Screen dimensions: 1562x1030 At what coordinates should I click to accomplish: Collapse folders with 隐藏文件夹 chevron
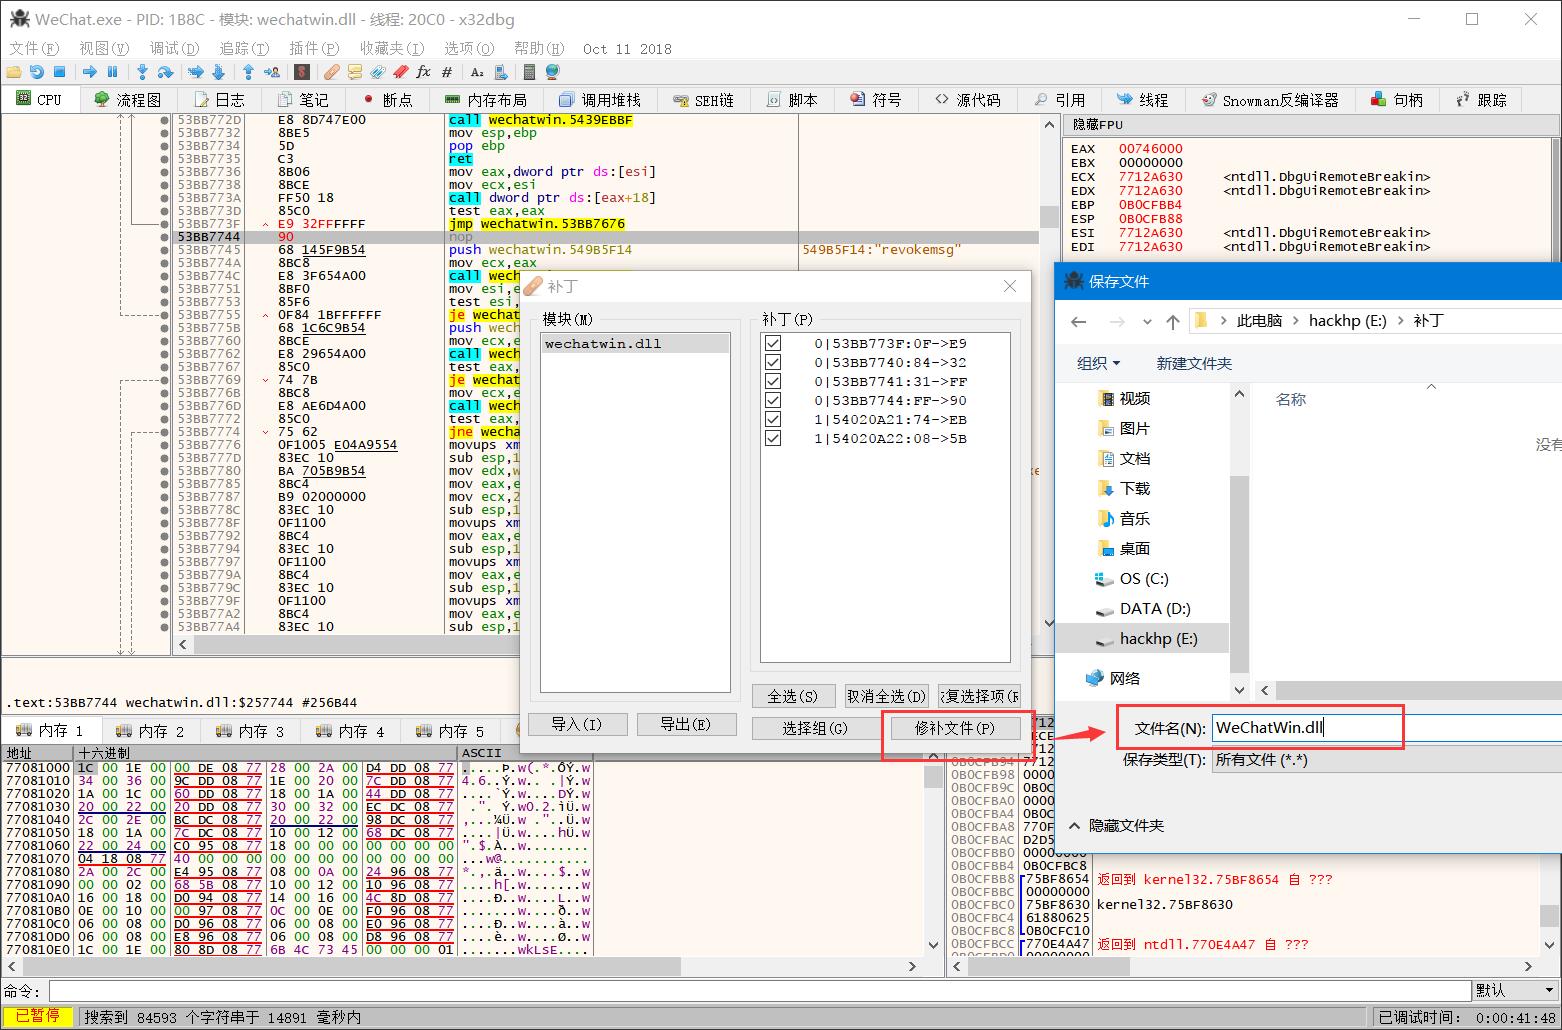(x=1075, y=826)
